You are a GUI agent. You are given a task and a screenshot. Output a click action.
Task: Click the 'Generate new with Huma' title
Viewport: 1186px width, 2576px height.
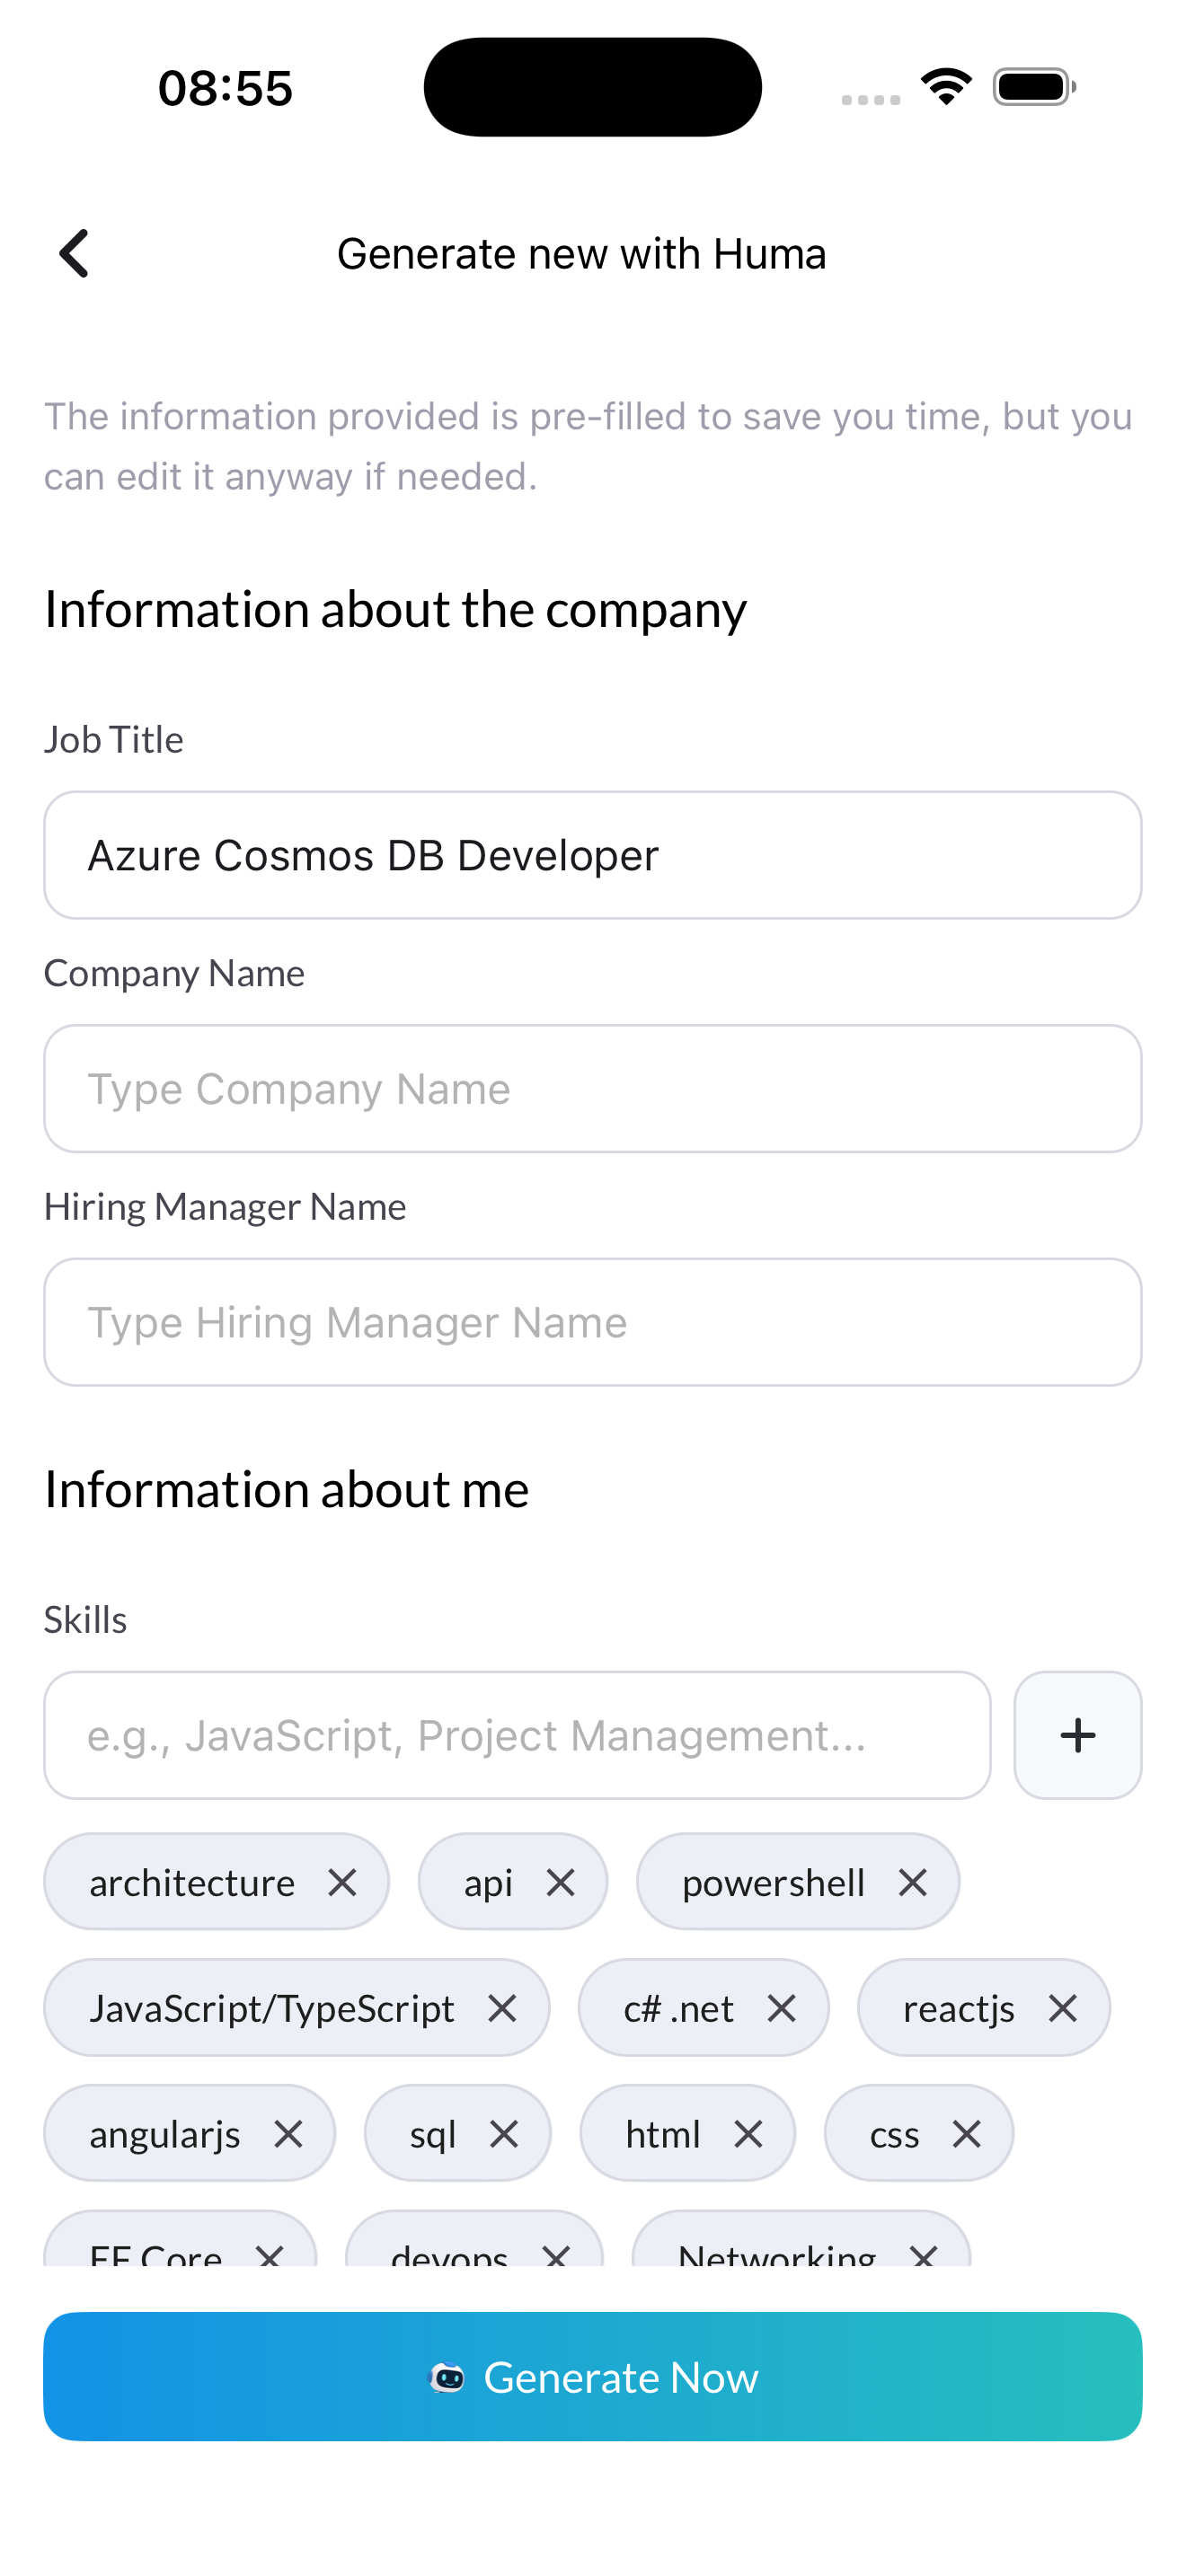pyautogui.click(x=581, y=254)
